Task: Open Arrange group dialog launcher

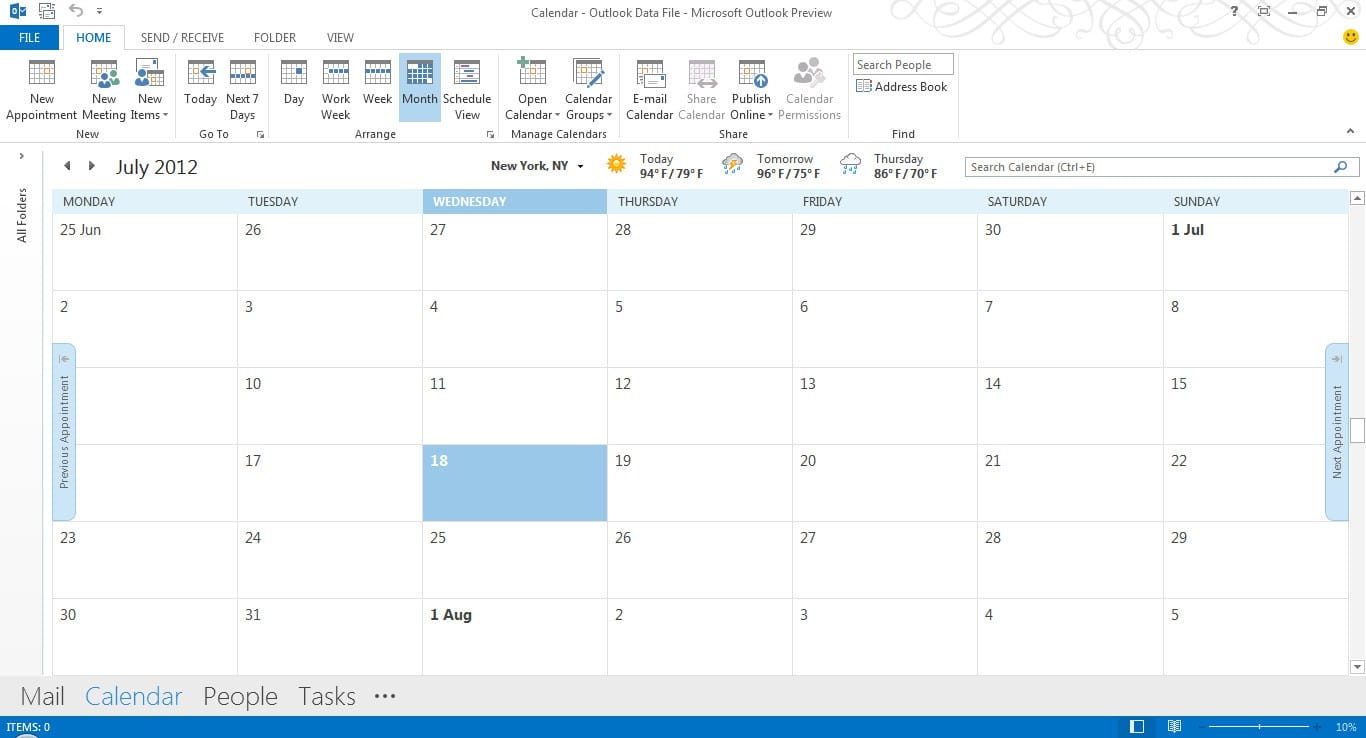Action: [x=490, y=134]
